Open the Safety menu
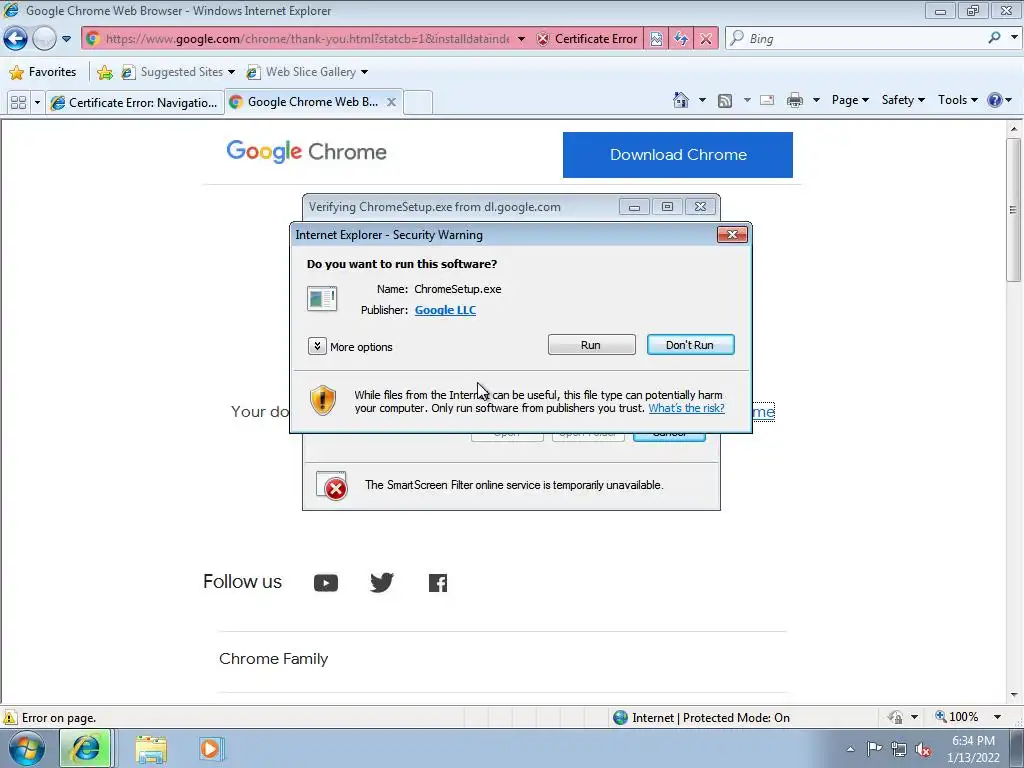 (x=903, y=100)
